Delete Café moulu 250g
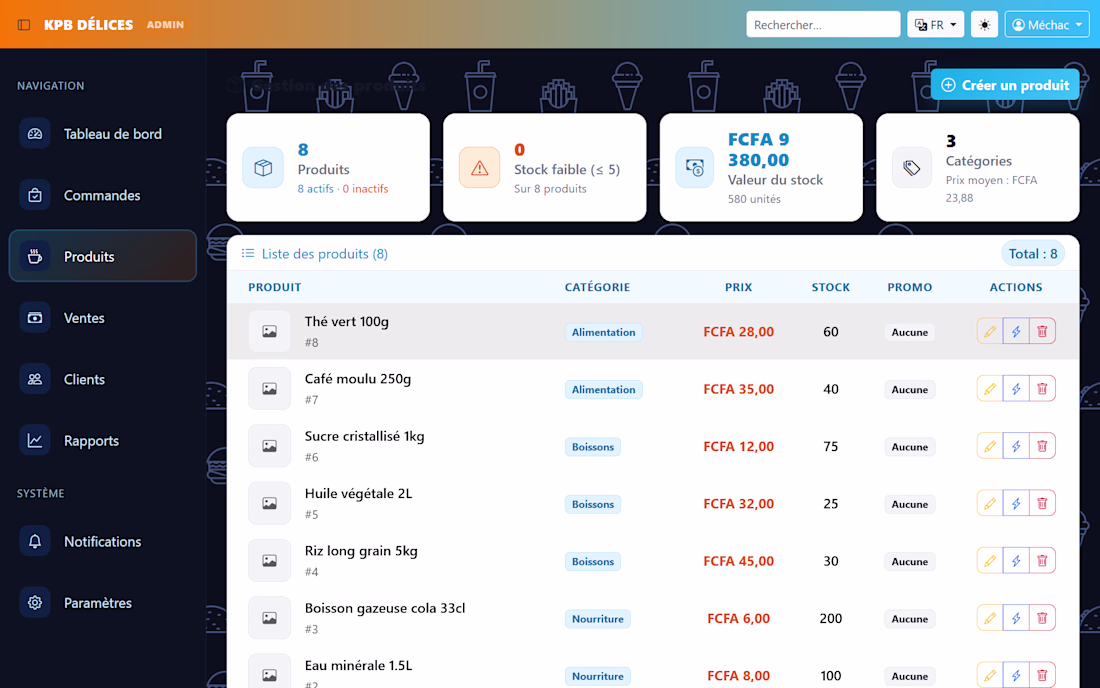The width and height of the screenshot is (1100, 688). tap(1042, 389)
